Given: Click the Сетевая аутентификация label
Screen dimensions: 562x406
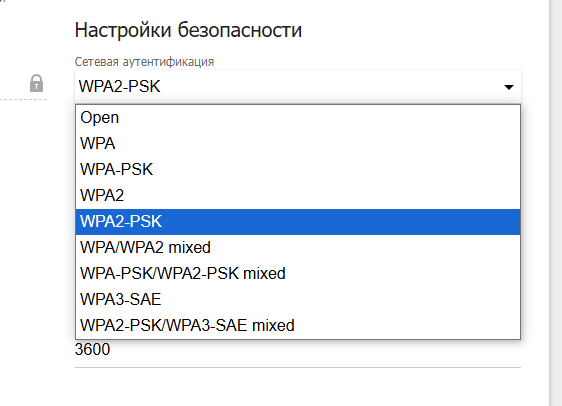Looking at the screenshot, I should [x=144, y=62].
